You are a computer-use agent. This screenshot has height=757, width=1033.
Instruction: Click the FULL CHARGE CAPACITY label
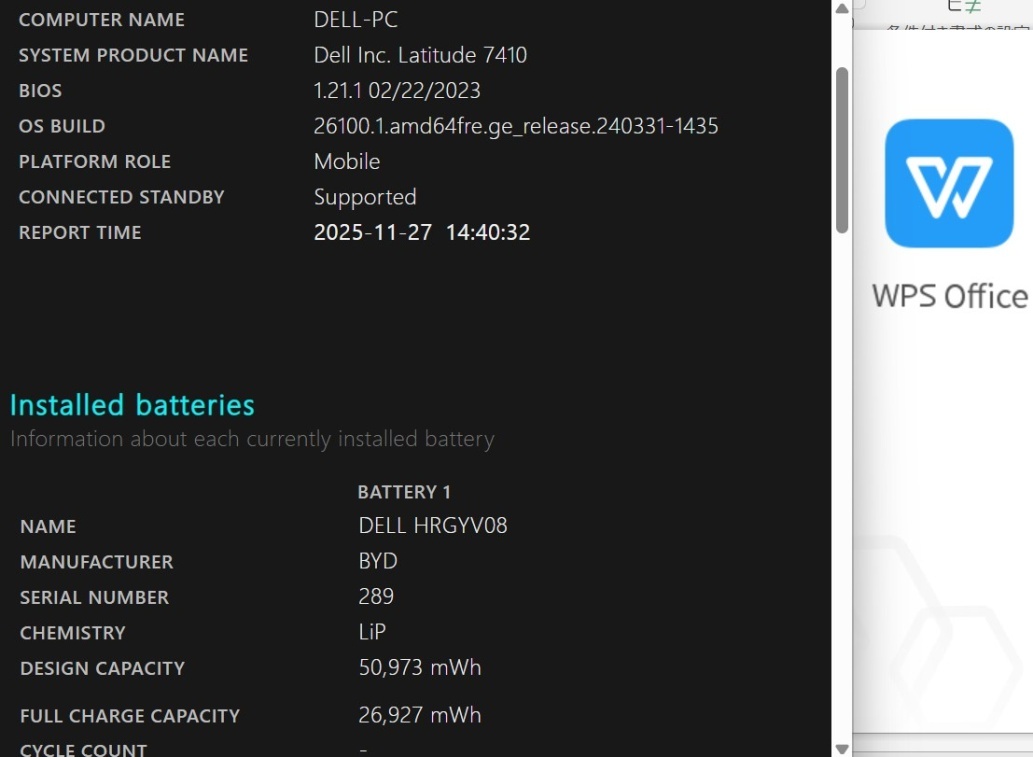pos(130,716)
